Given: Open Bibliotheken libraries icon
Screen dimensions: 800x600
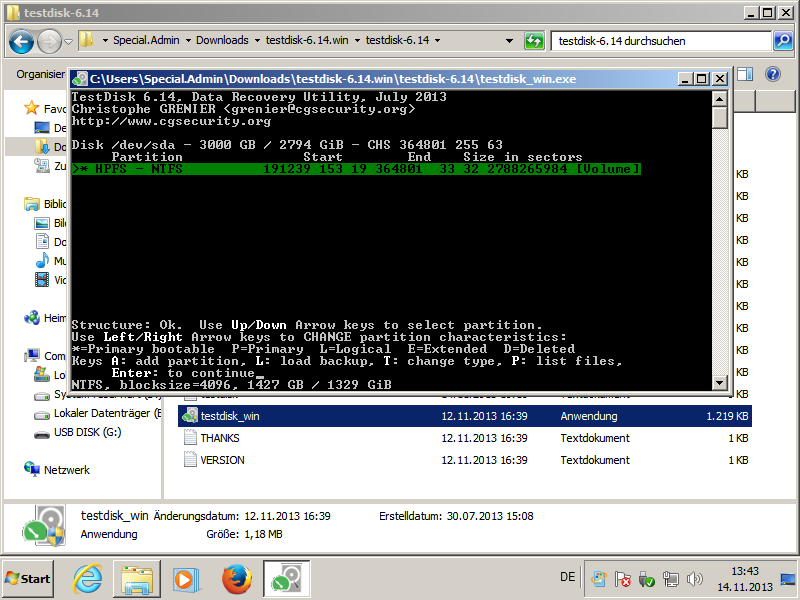Looking at the screenshot, I should coord(32,204).
